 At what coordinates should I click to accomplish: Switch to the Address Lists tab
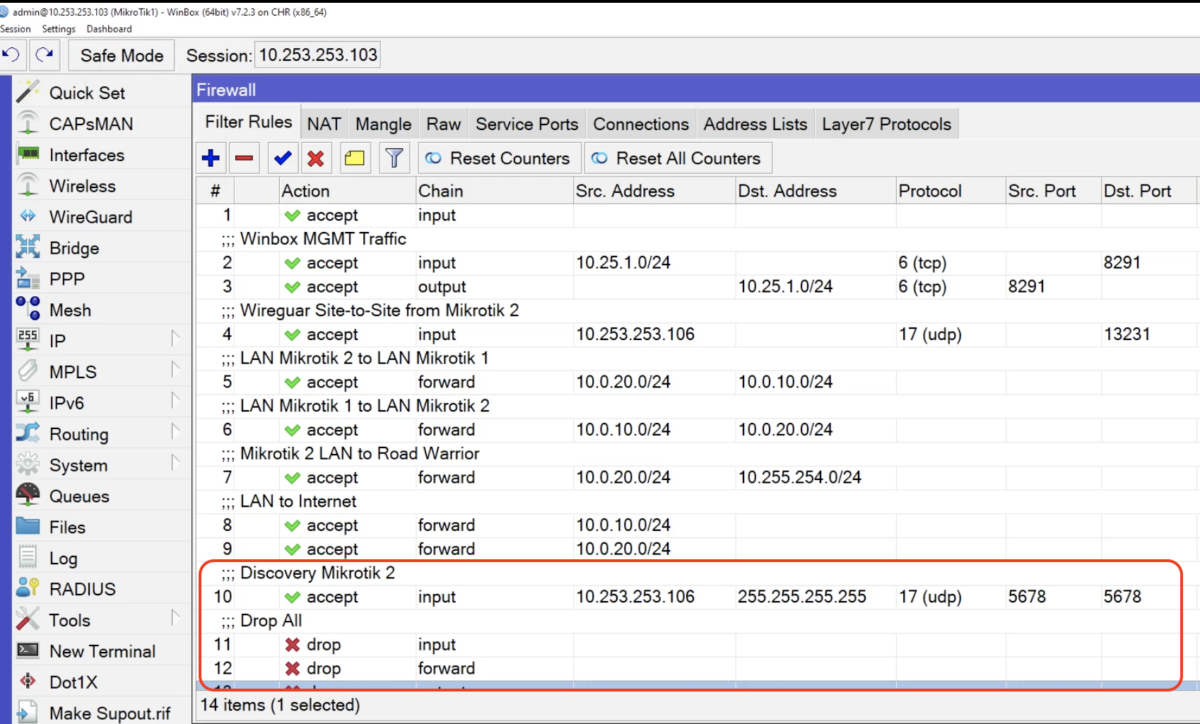click(755, 124)
